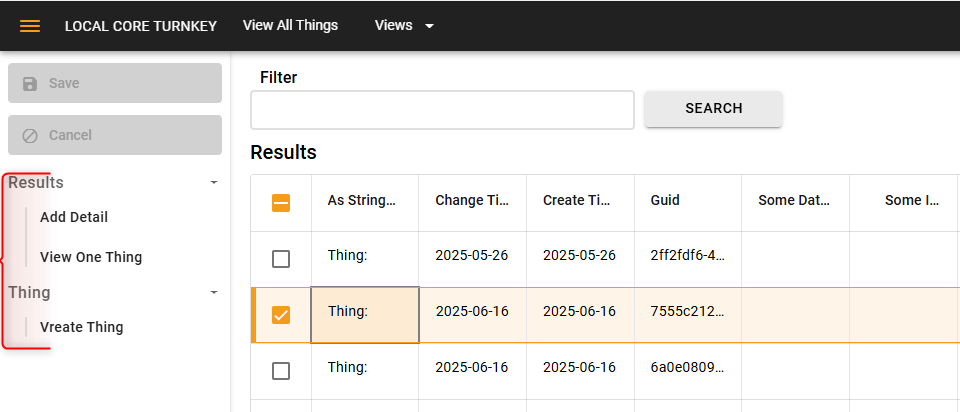Open the hamburger navigation menu
Viewport: 960px width, 412px height.
(30, 26)
